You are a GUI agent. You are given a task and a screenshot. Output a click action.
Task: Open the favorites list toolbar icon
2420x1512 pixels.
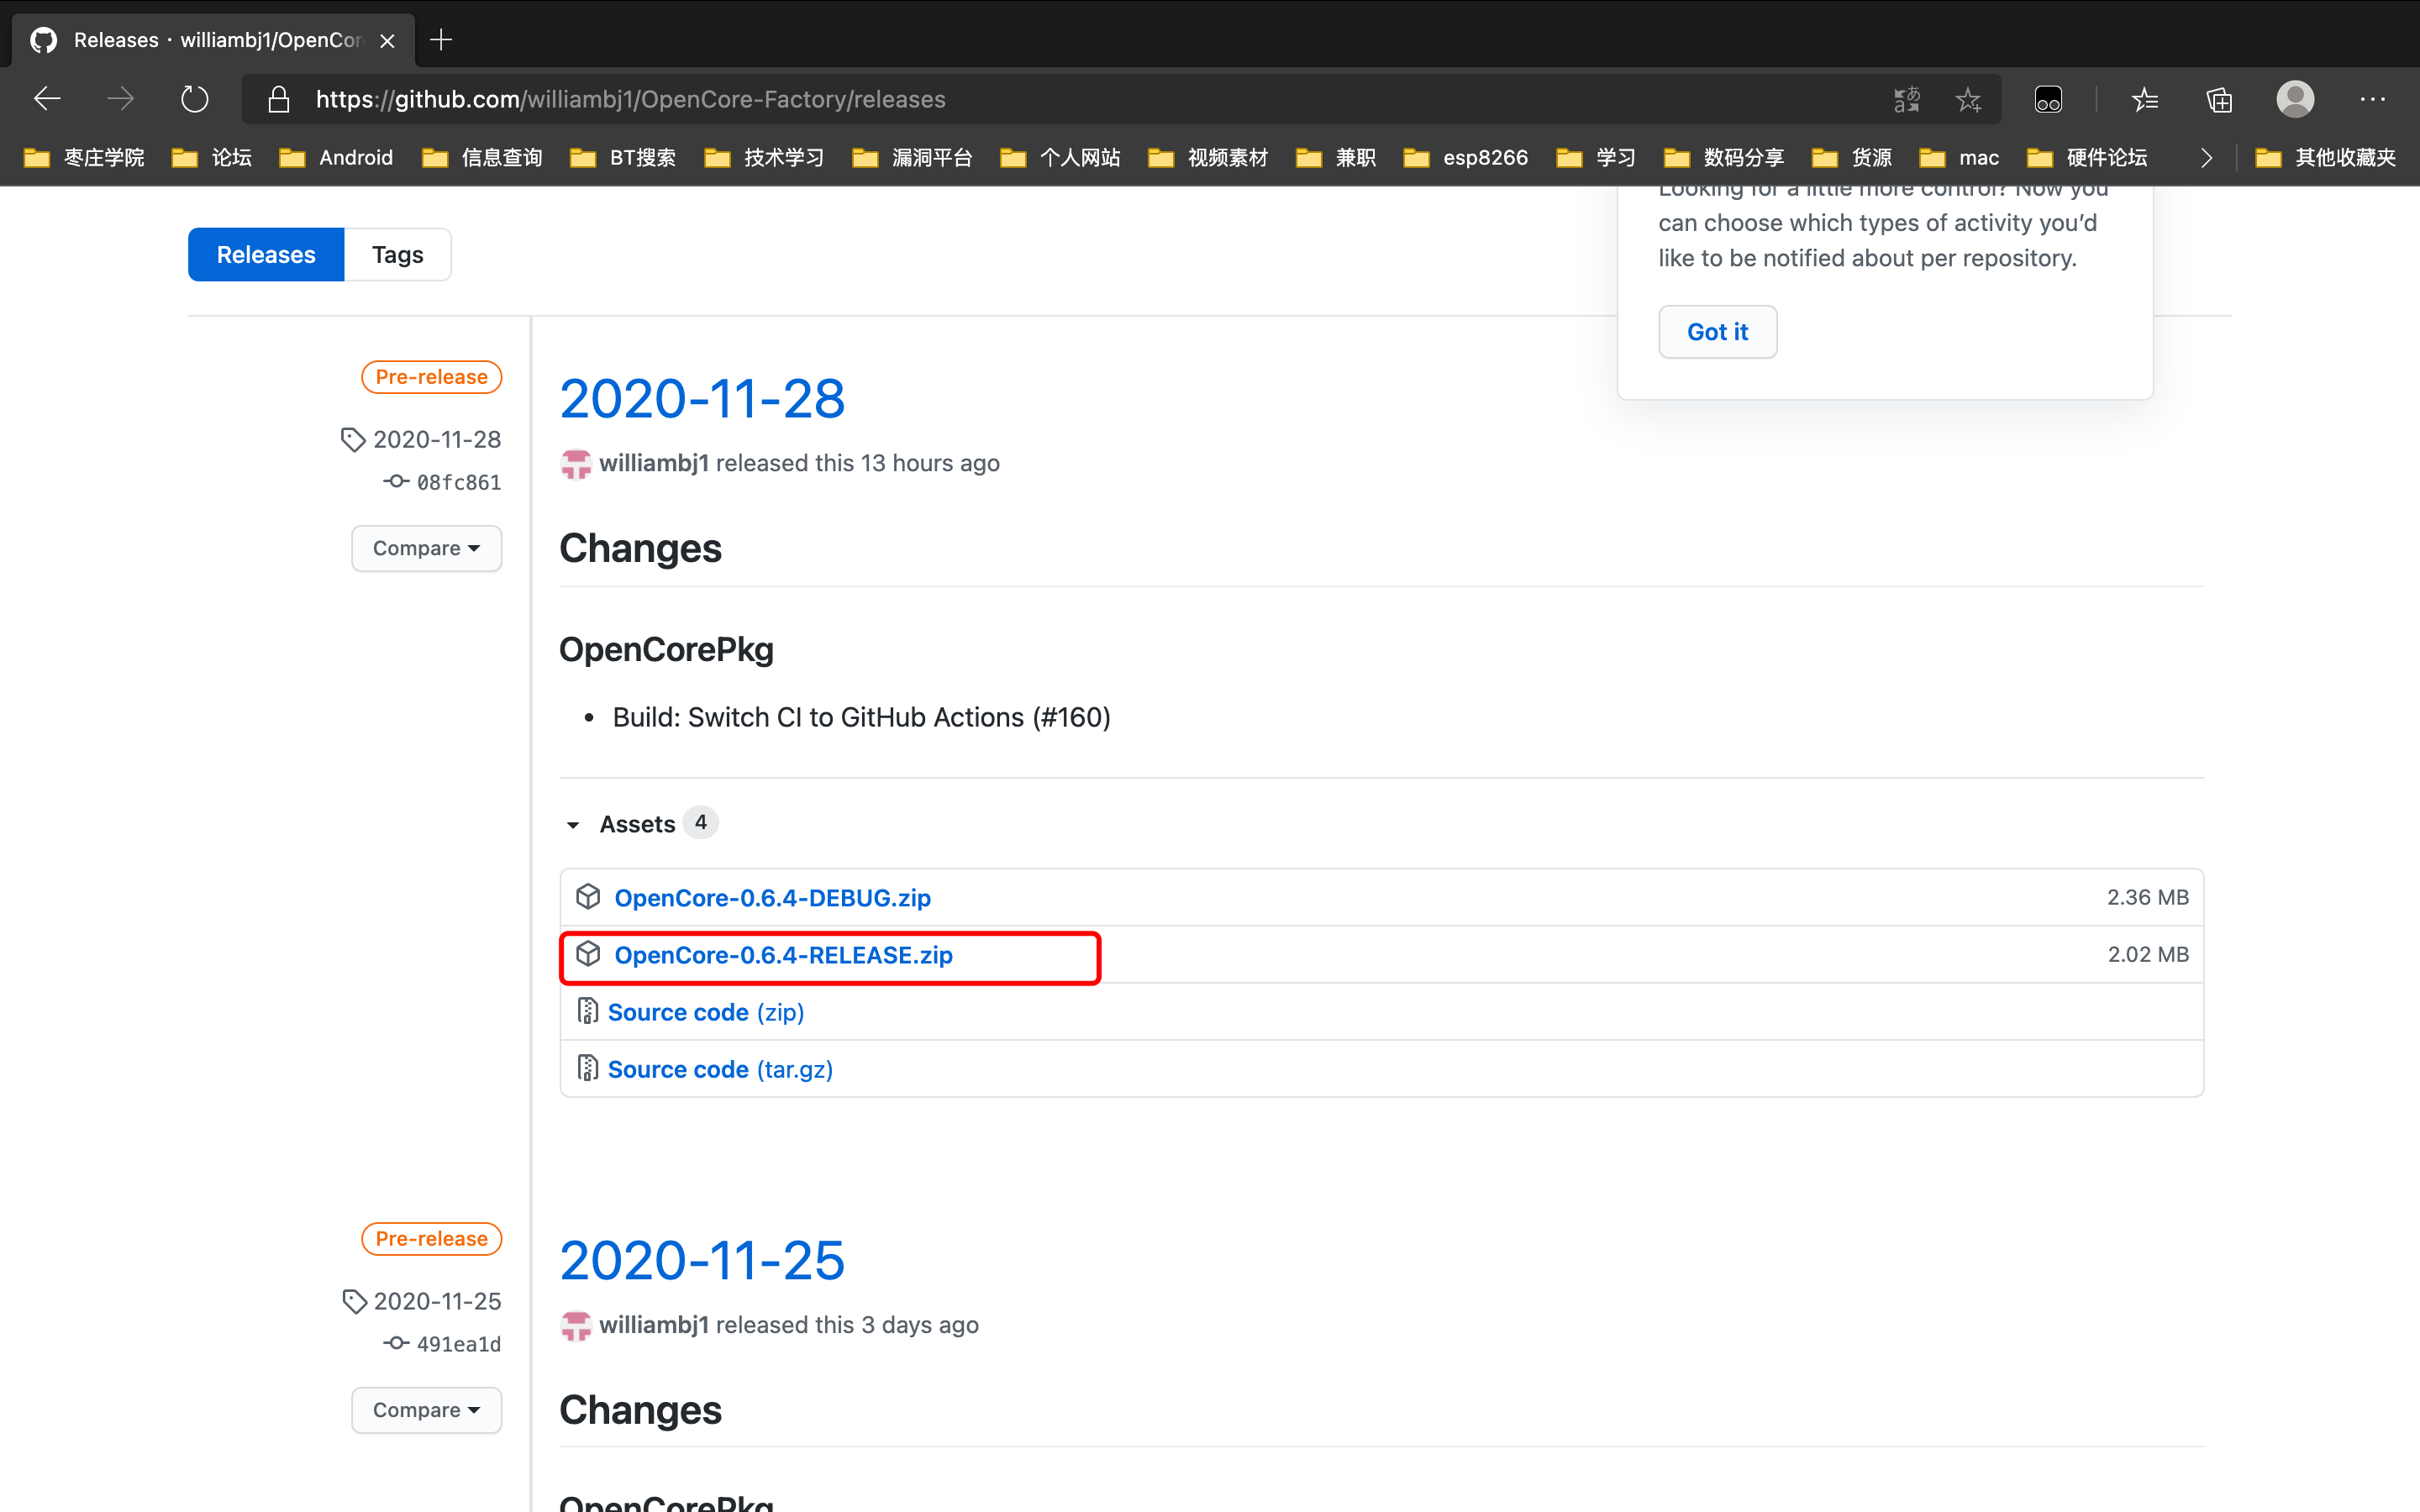click(x=2144, y=99)
